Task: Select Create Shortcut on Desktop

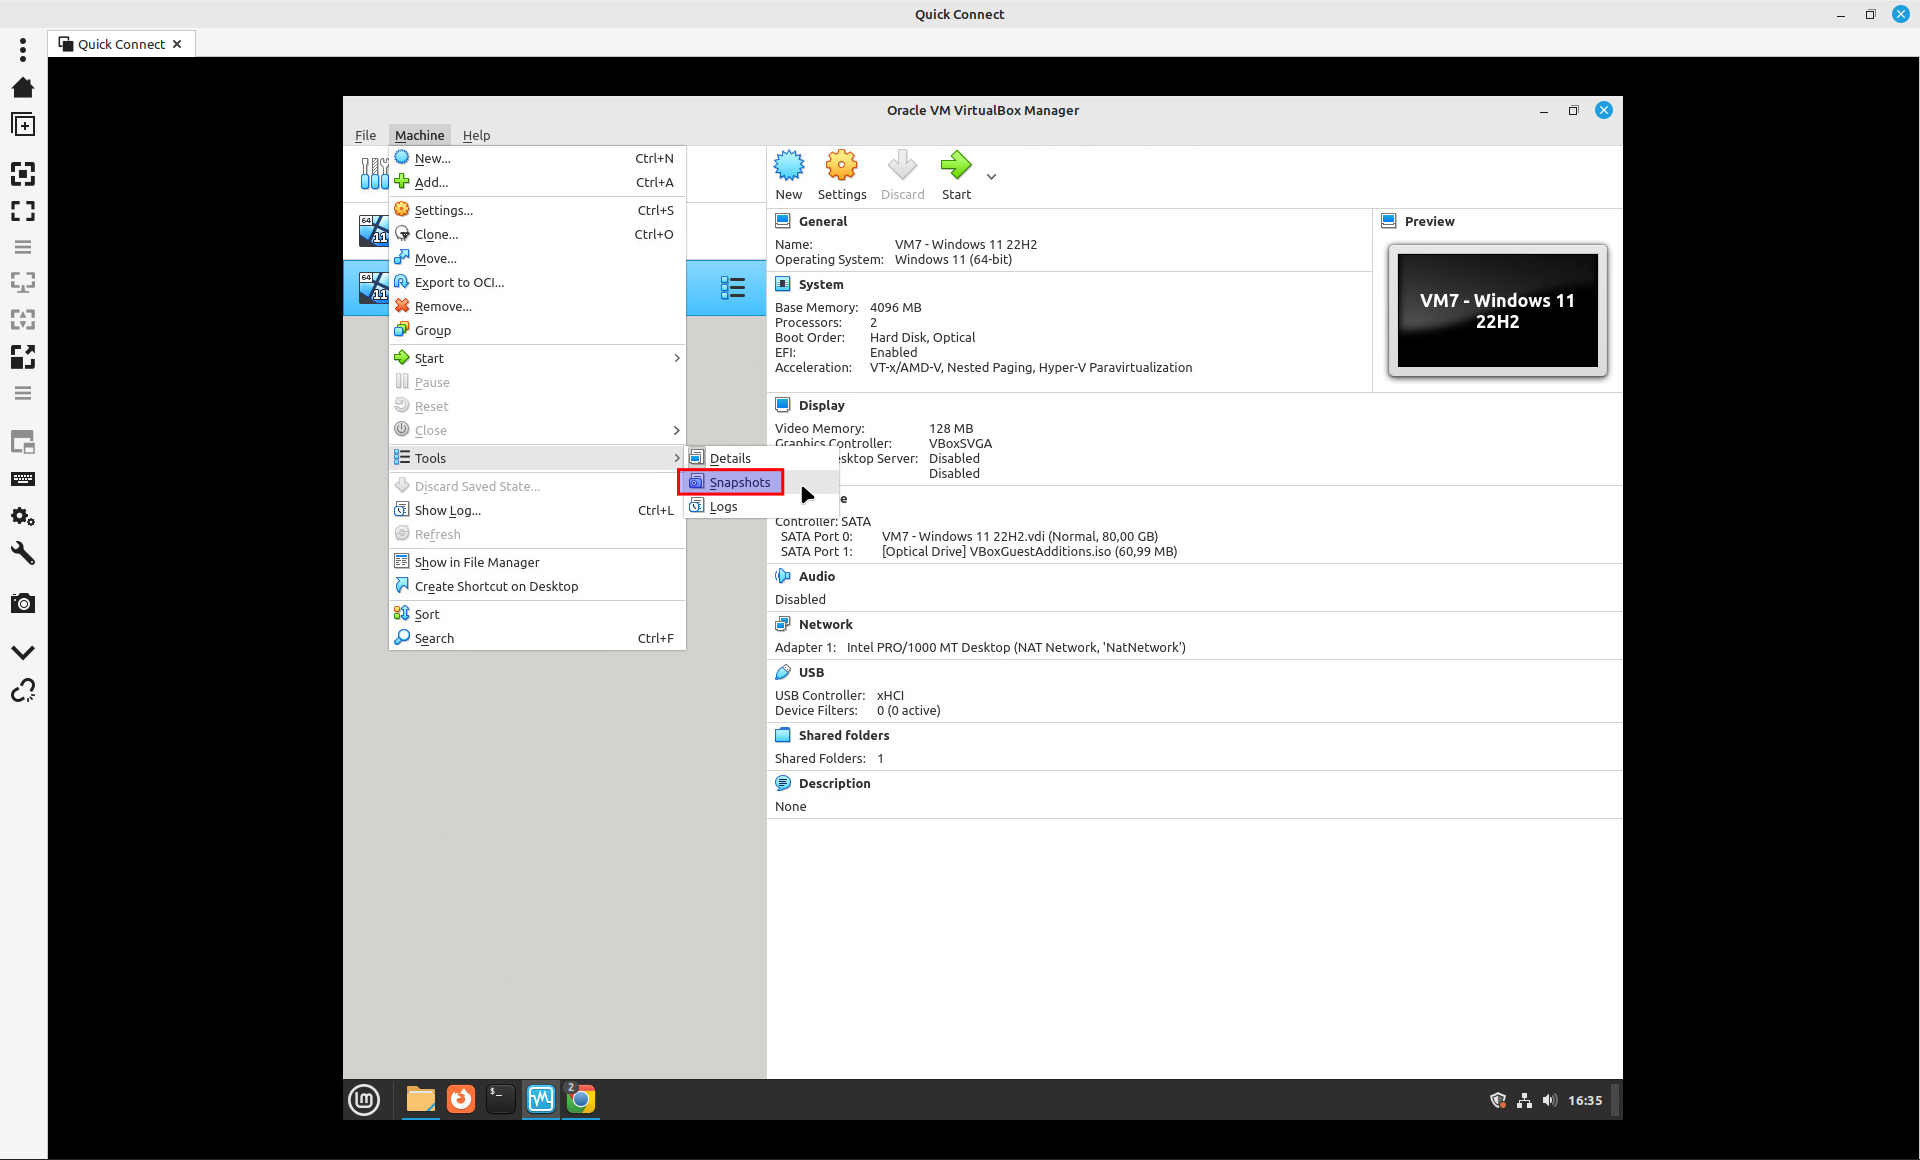Action: (537, 586)
